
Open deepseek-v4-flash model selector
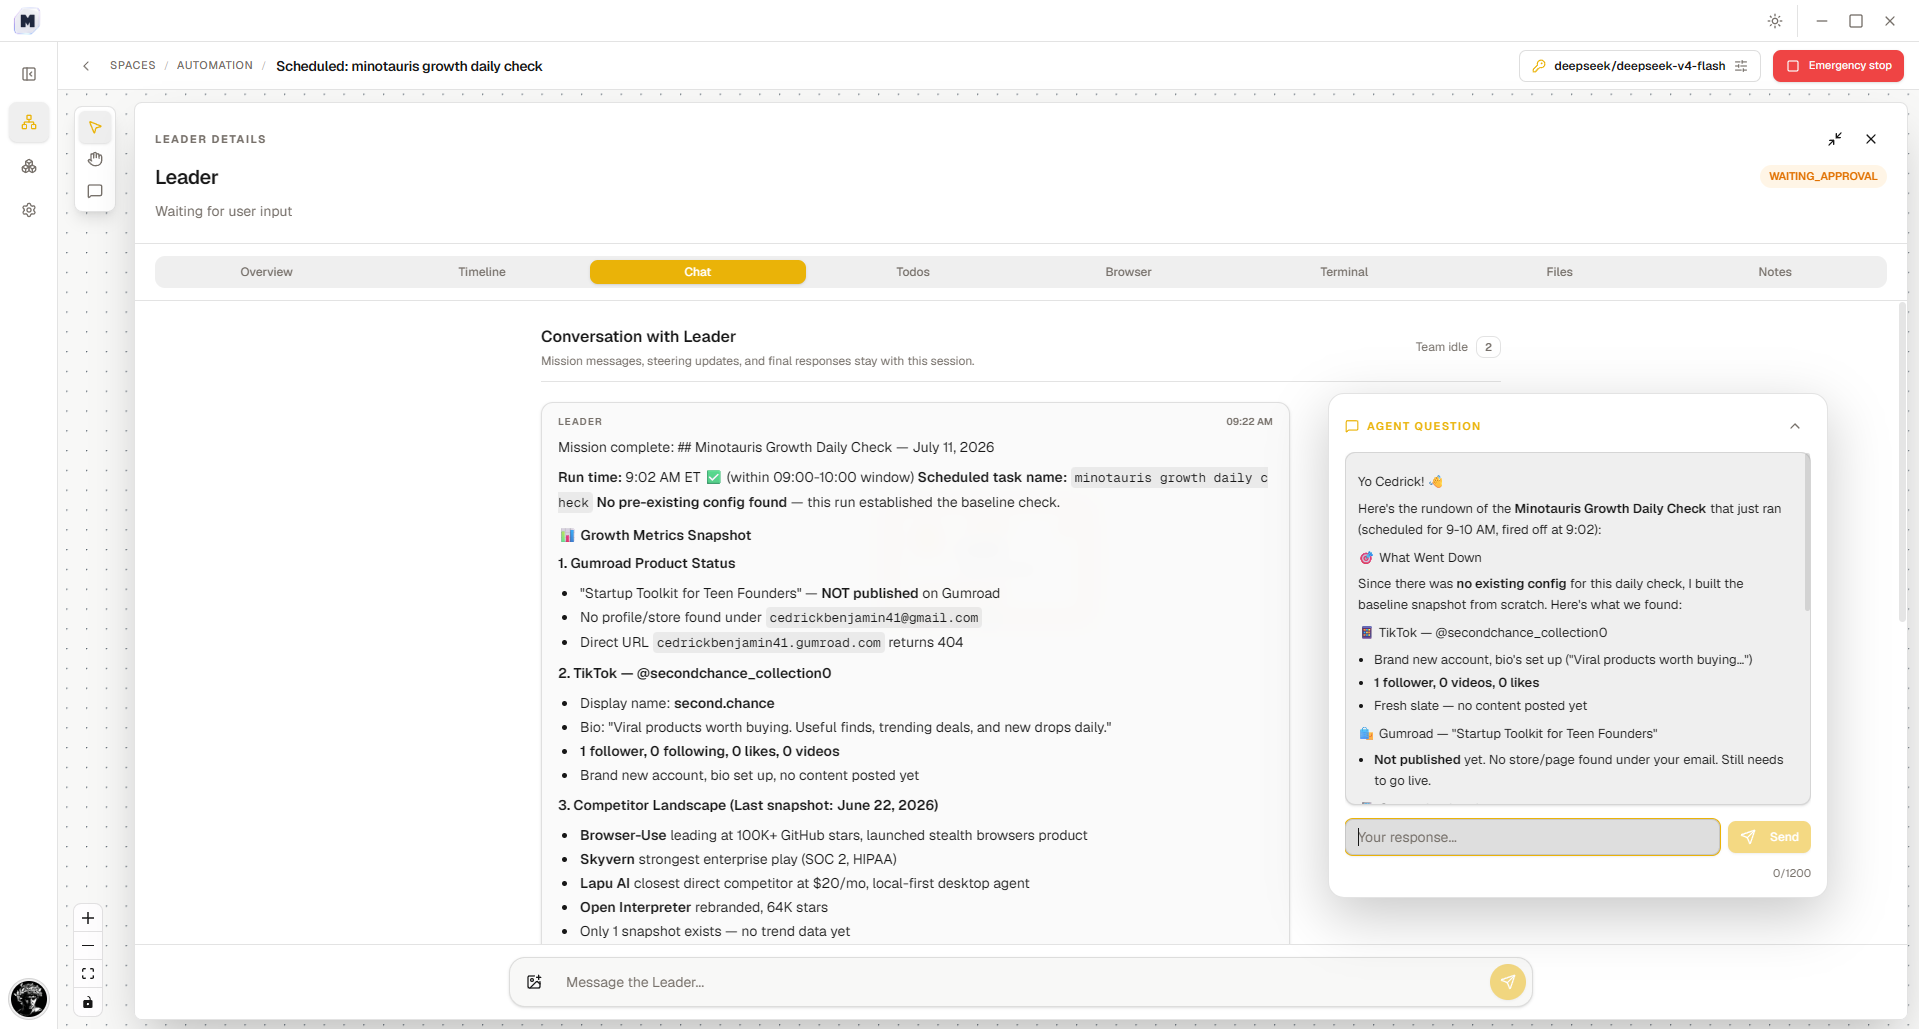1639,66
